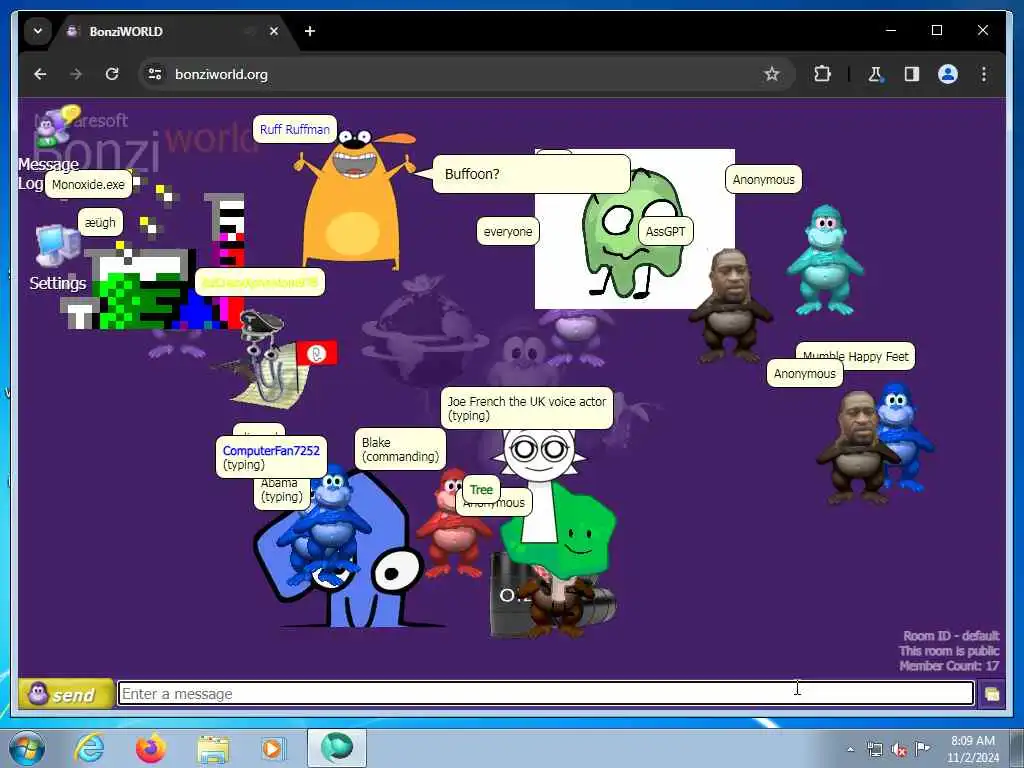The image size is (1024, 768).
Task: Reload the bonziworld.org page
Action: pos(112,74)
